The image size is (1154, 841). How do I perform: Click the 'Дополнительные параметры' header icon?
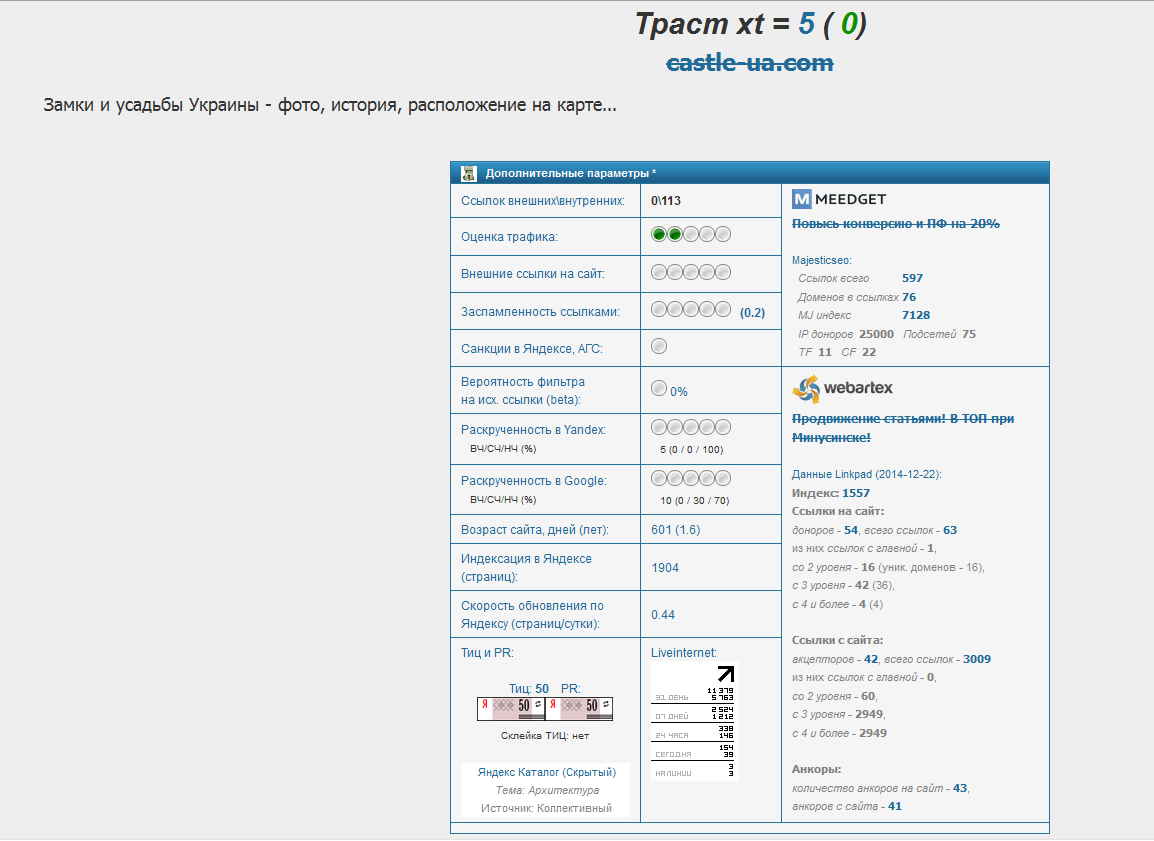tap(469, 174)
